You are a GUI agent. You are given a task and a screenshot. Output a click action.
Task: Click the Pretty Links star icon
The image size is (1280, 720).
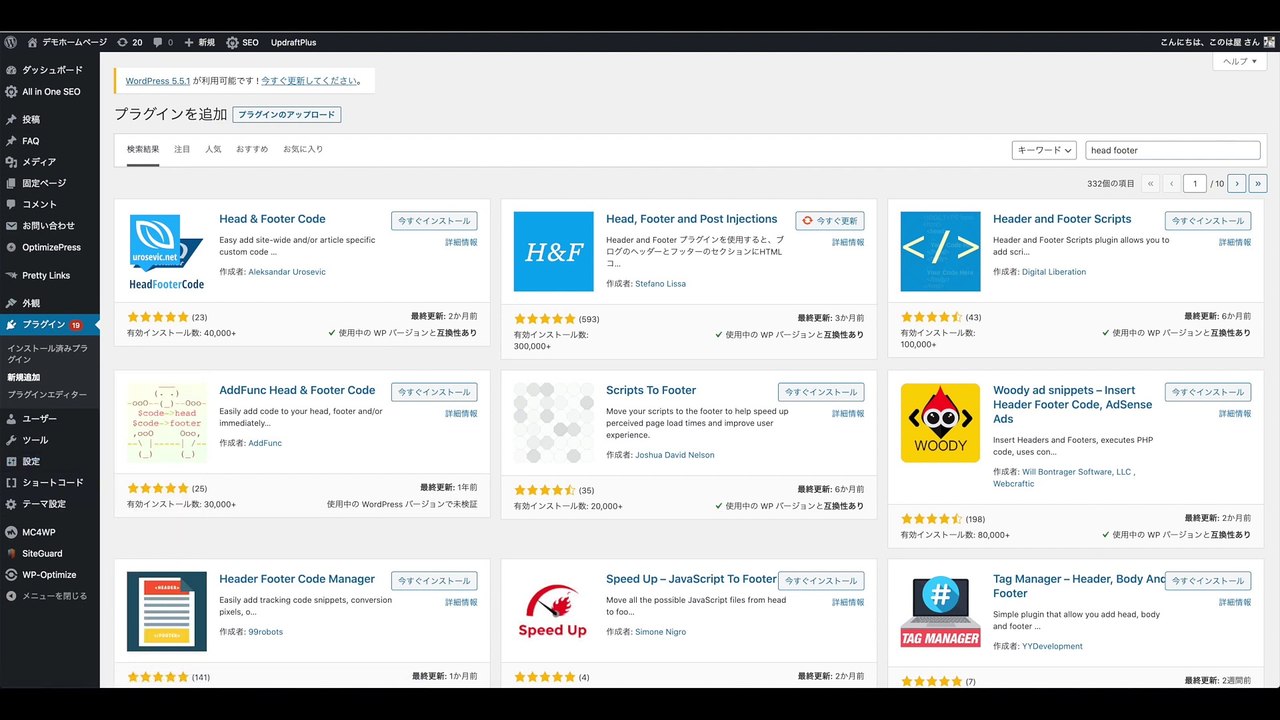(x=11, y=275)
